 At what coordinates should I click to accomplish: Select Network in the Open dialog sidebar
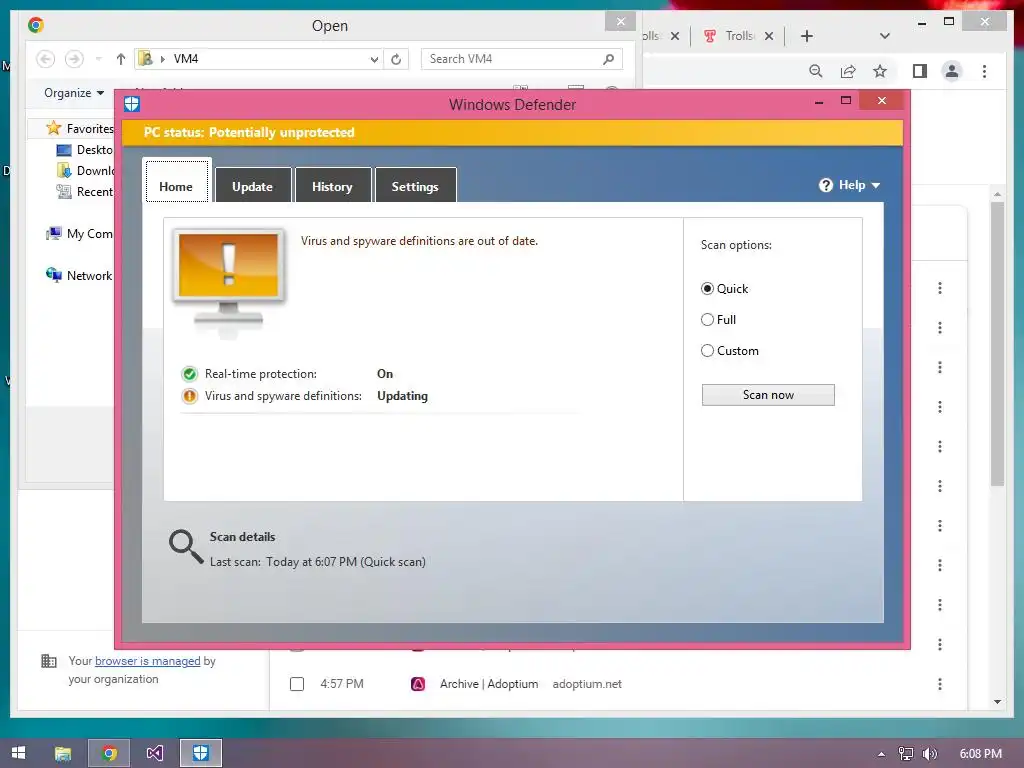[x=79, y=276]
